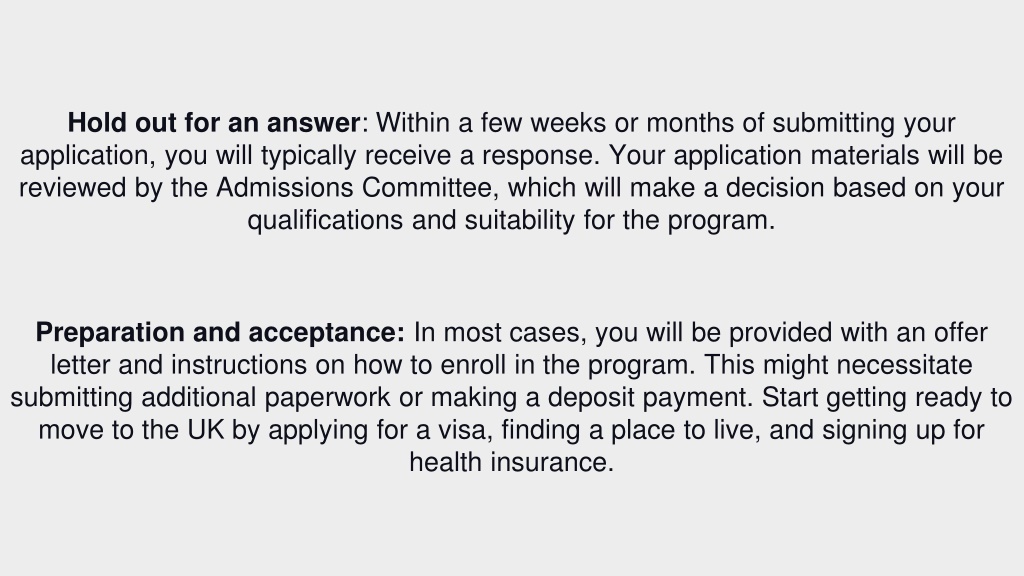Click the words 'offer letter' start, 'offer'
The image size is (1024, 576).
pyautogui.click(x=960, y=332)
